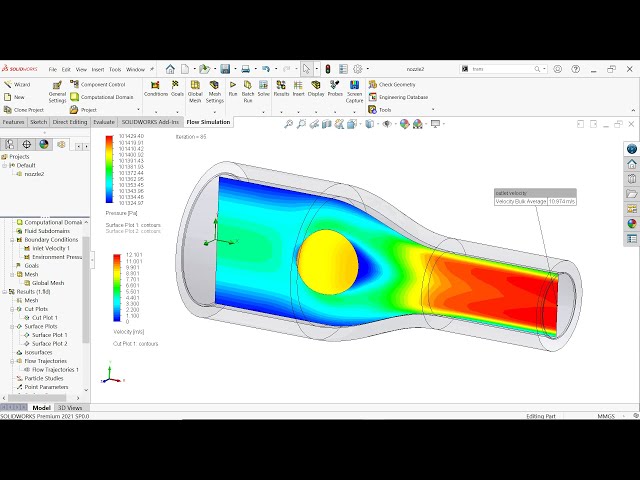Screen dimensions: 640x480
Task: Switch to the Features ribbon tab
Action: click(13, 122)
